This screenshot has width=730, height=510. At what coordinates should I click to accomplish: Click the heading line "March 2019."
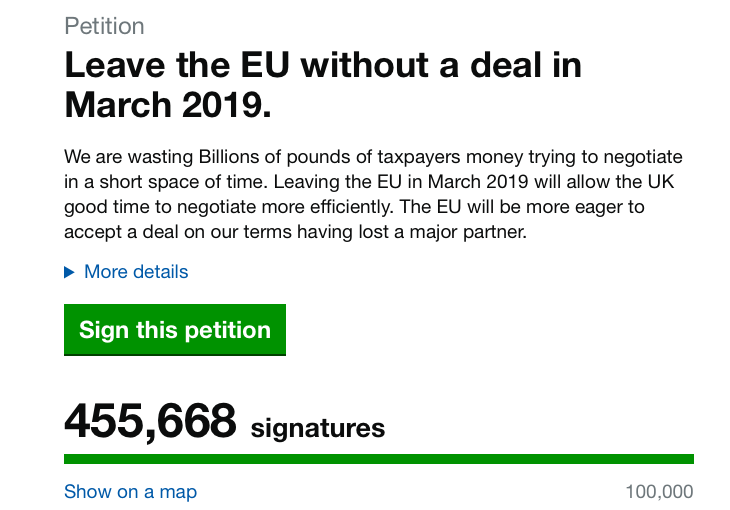168,105
